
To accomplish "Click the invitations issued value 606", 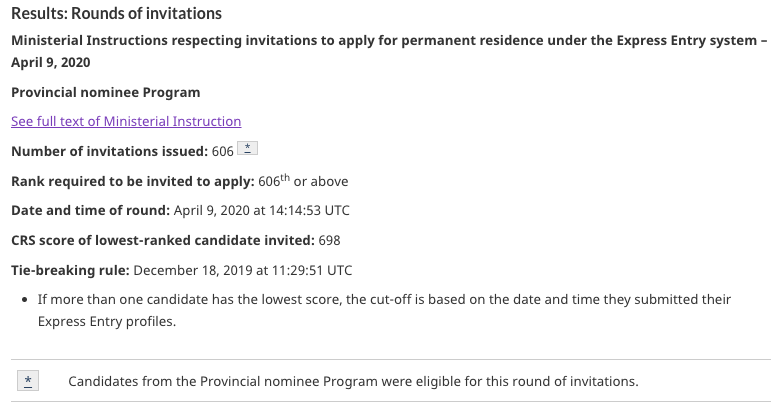I will (223, 151).
